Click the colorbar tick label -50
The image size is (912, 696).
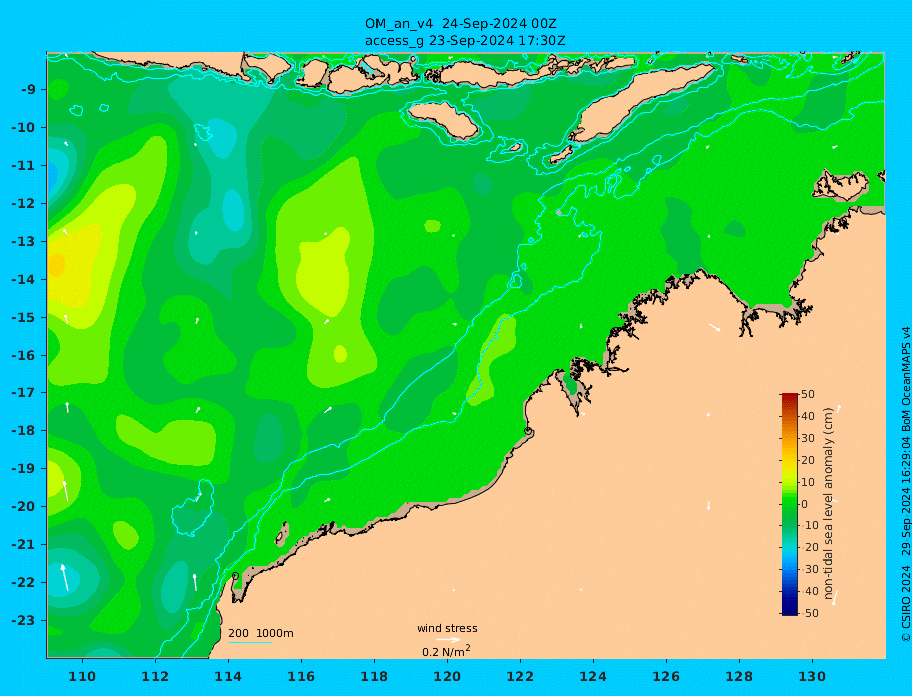click(810, 613)
